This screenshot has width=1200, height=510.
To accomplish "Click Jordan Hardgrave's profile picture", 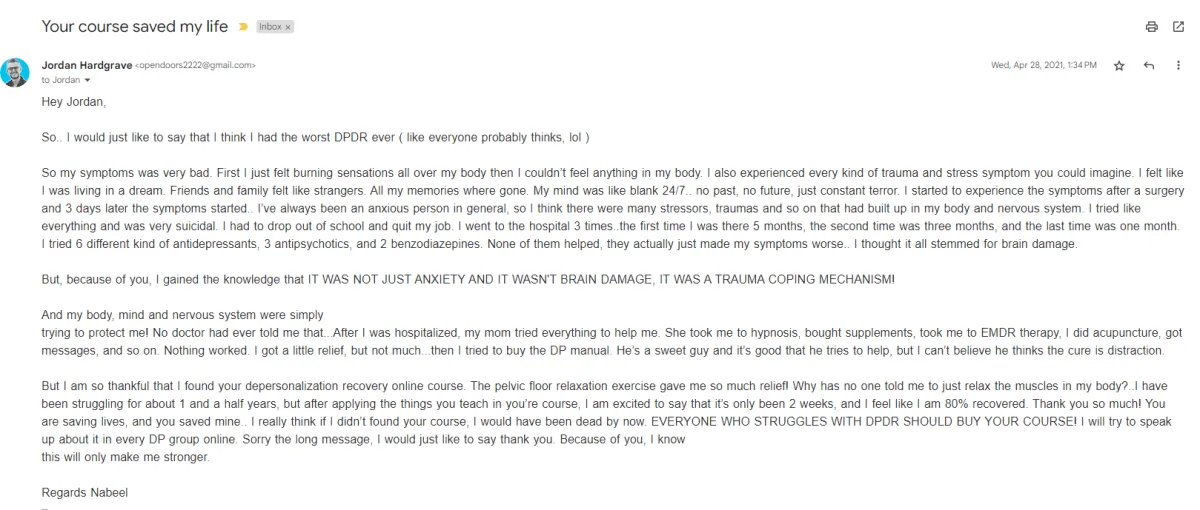I will [x=15, y=72].
